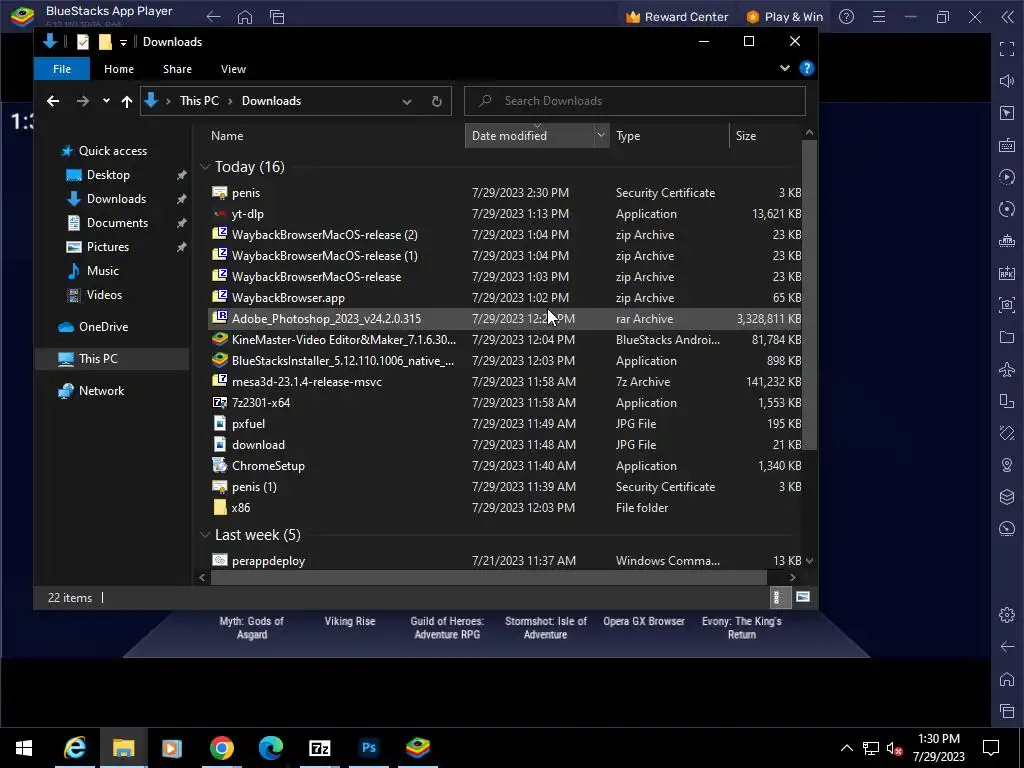
Task: Open BlueStacks keyboard controls icon in sidebar
Action: [1007, 145]
